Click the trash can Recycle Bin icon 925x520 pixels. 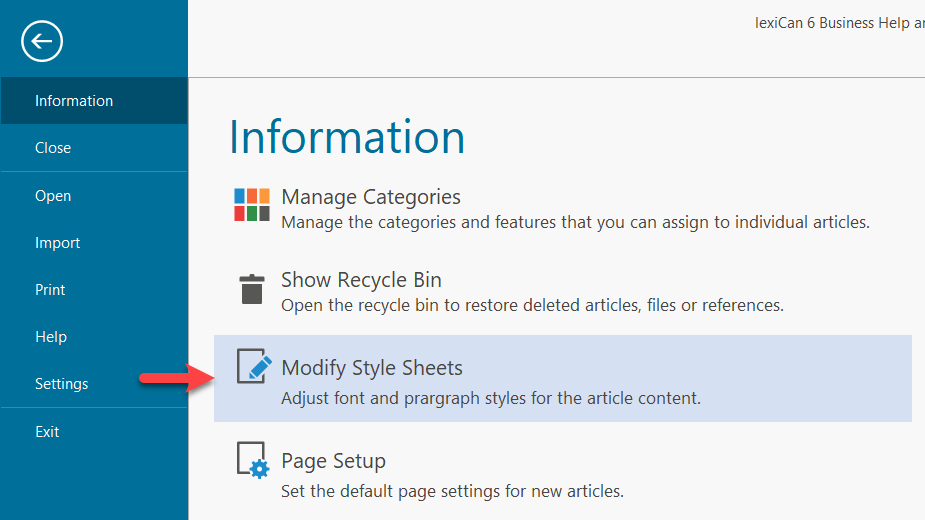(252, 289)
